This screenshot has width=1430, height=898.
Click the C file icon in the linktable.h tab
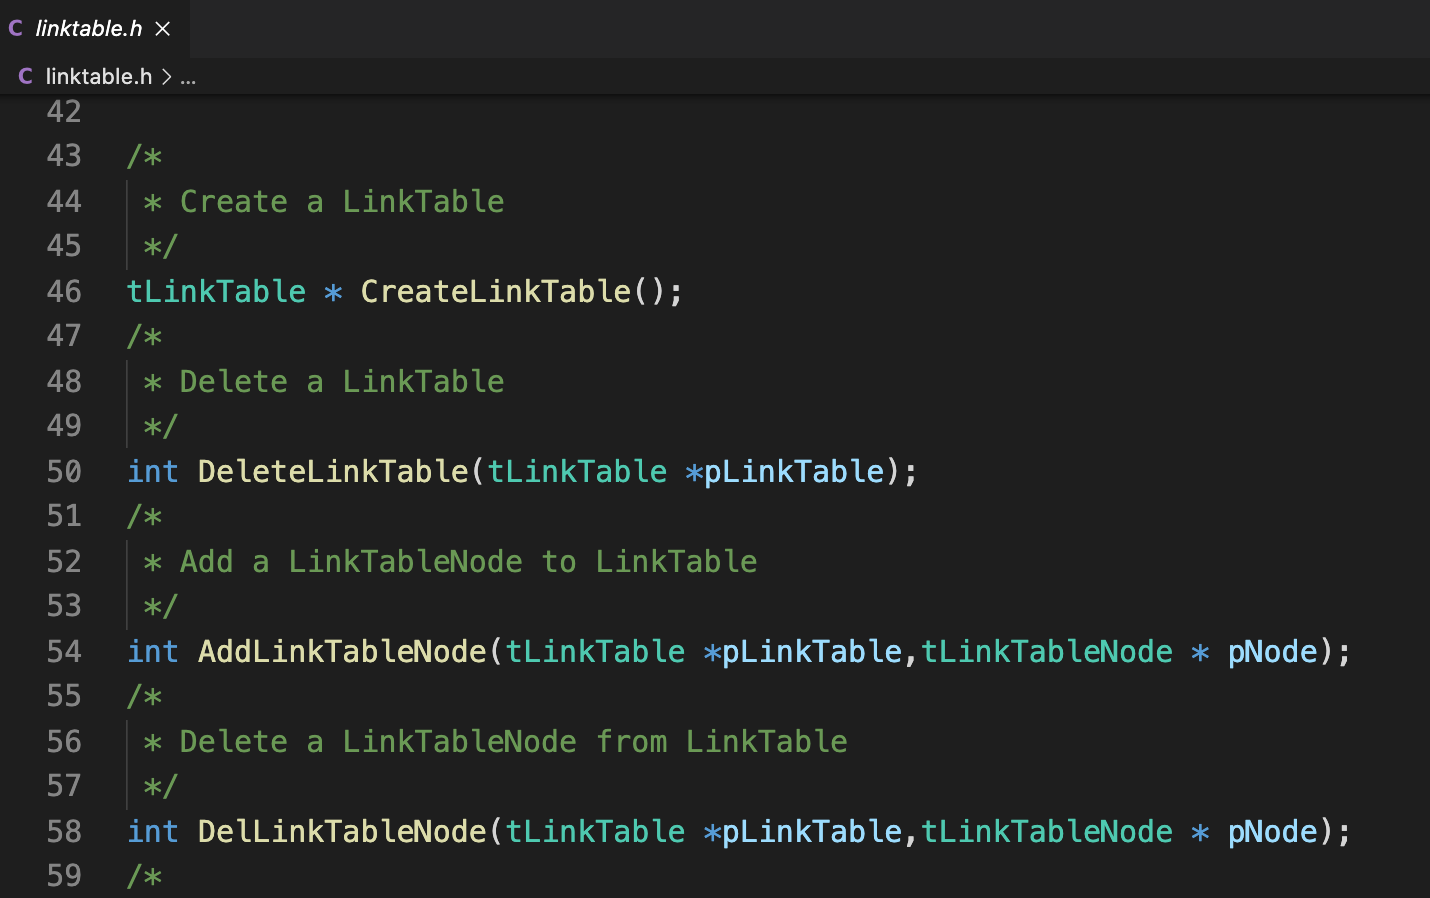tap(16, 28)
